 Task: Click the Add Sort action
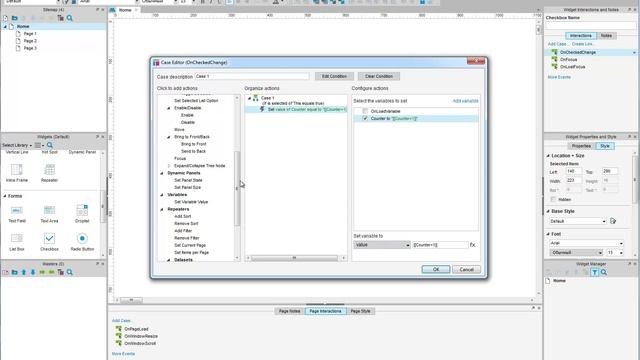point(182,216)
